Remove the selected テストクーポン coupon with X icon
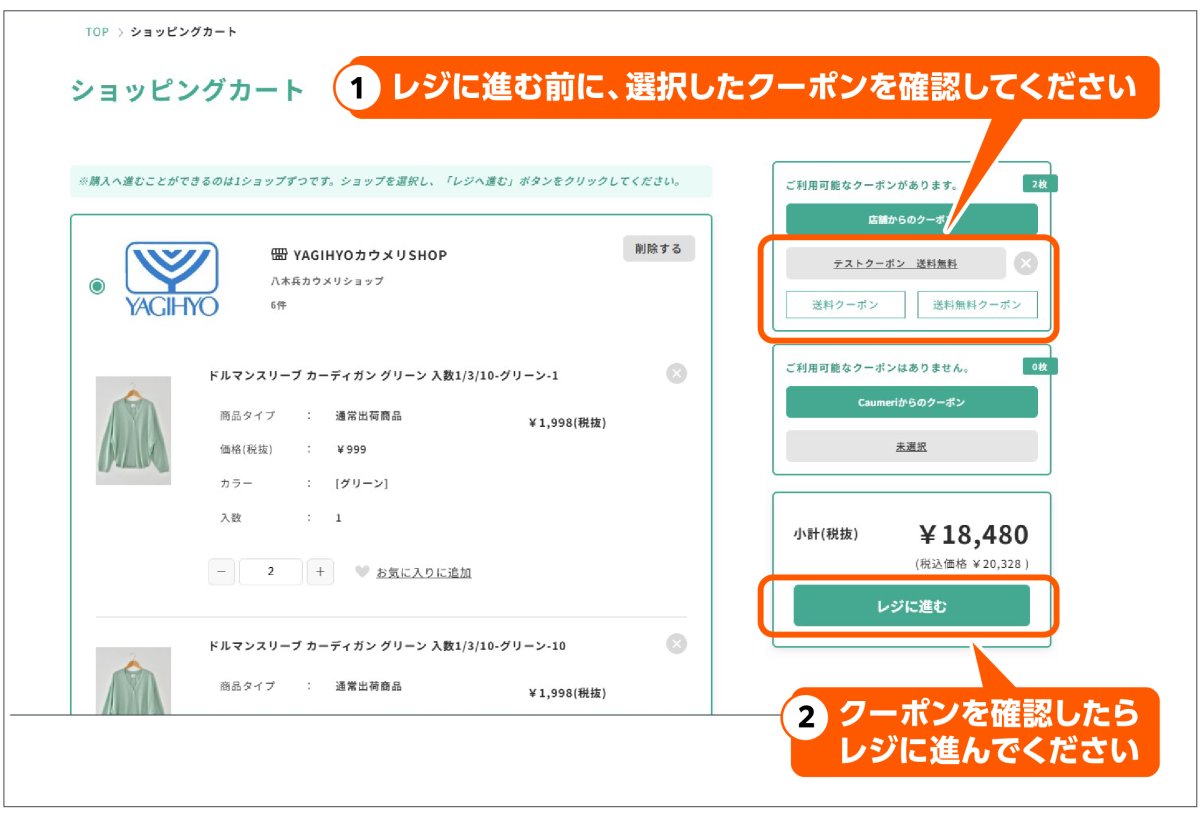The height and width of the screenshot is (813, 1200). (1025, 263)
